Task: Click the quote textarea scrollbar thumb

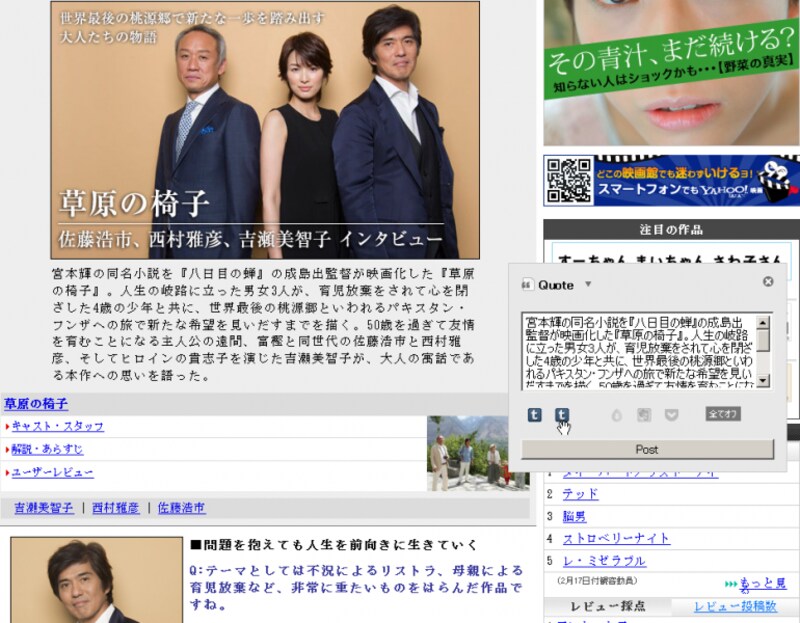Action: 763,340
